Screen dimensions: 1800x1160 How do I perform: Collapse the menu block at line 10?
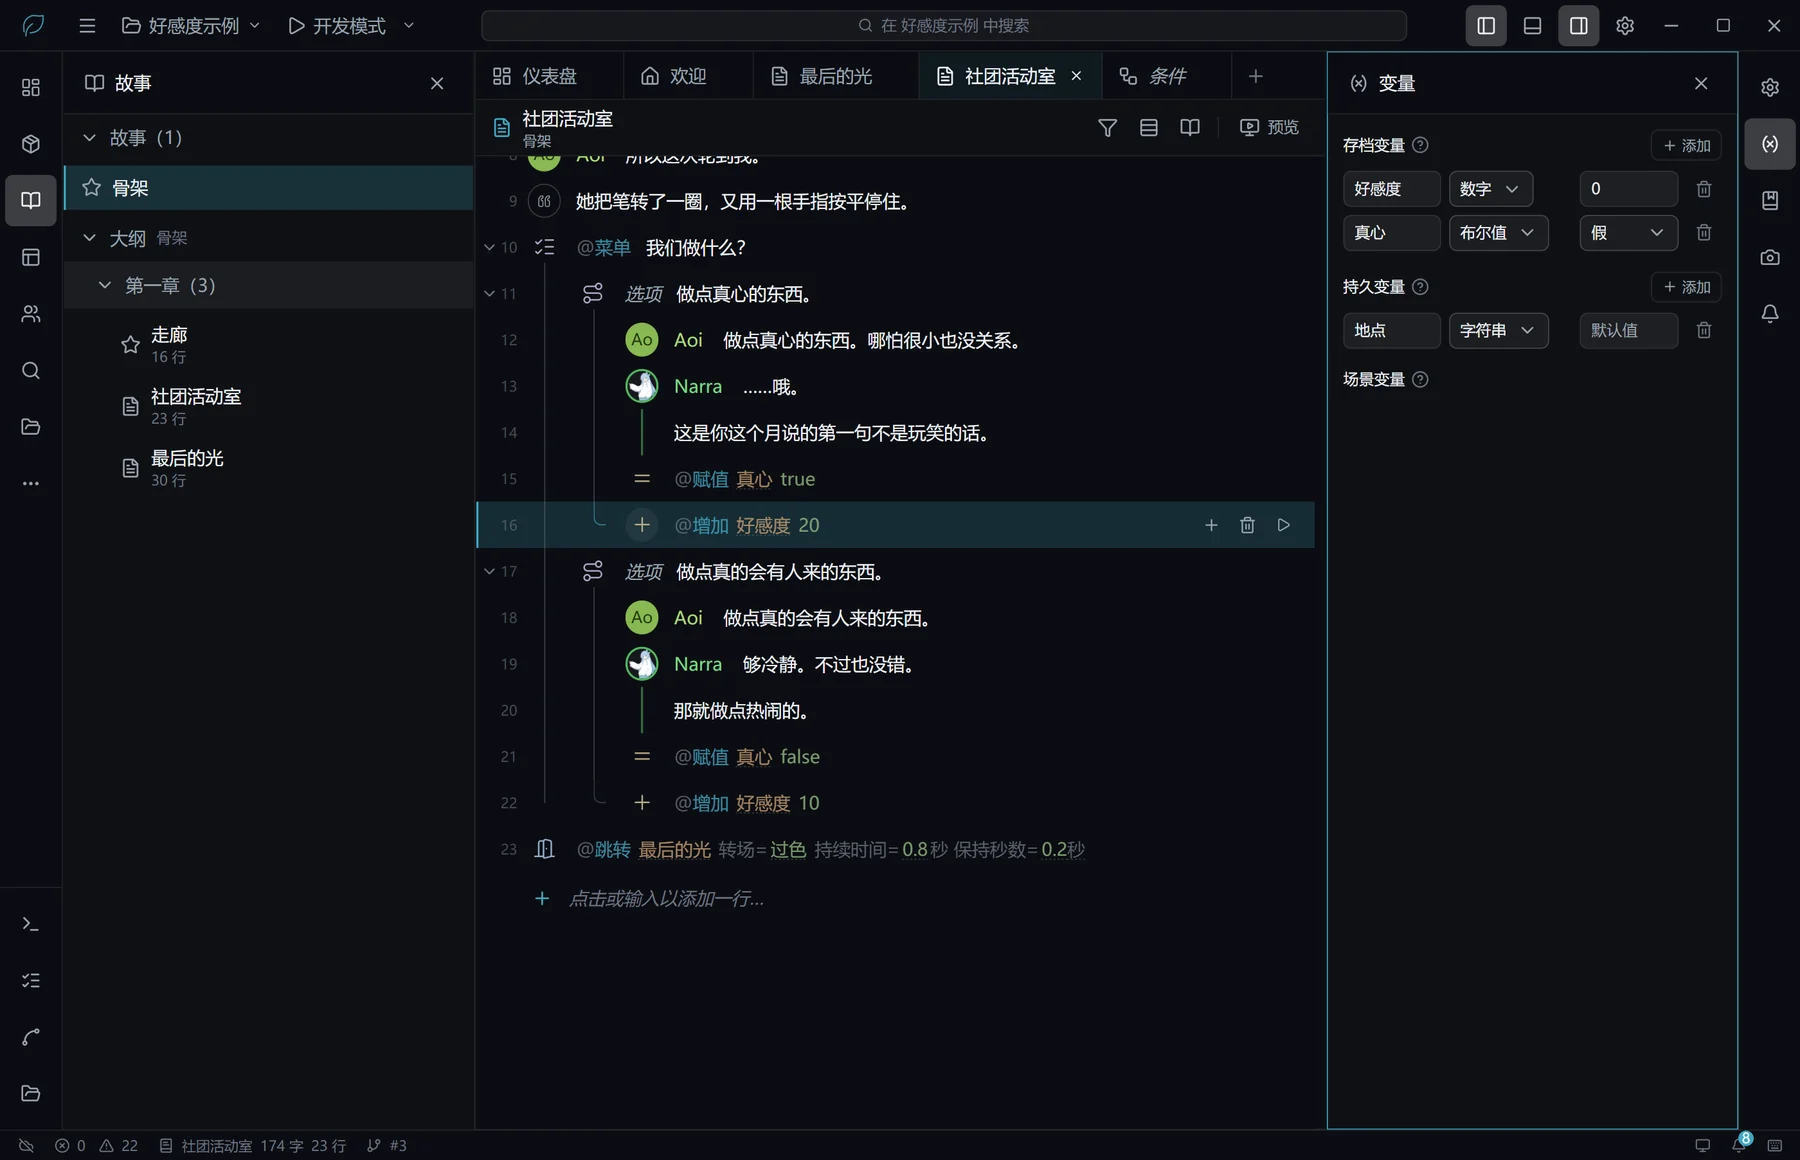coord(489,248)
